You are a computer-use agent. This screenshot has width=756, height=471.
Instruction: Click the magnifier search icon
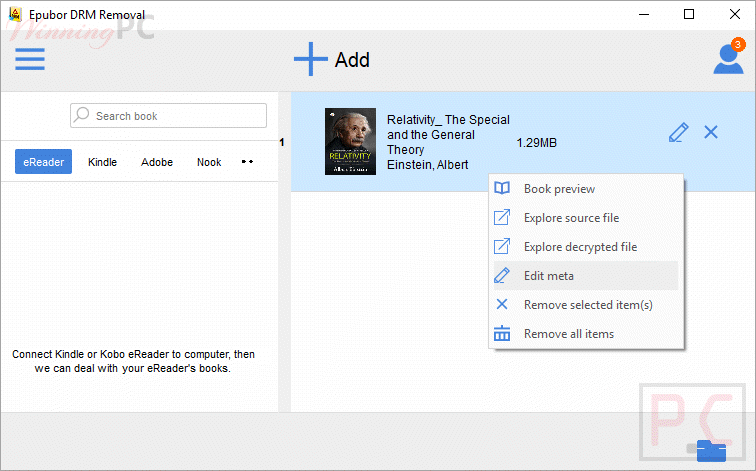pyautogui.click(x=82, y=115)
